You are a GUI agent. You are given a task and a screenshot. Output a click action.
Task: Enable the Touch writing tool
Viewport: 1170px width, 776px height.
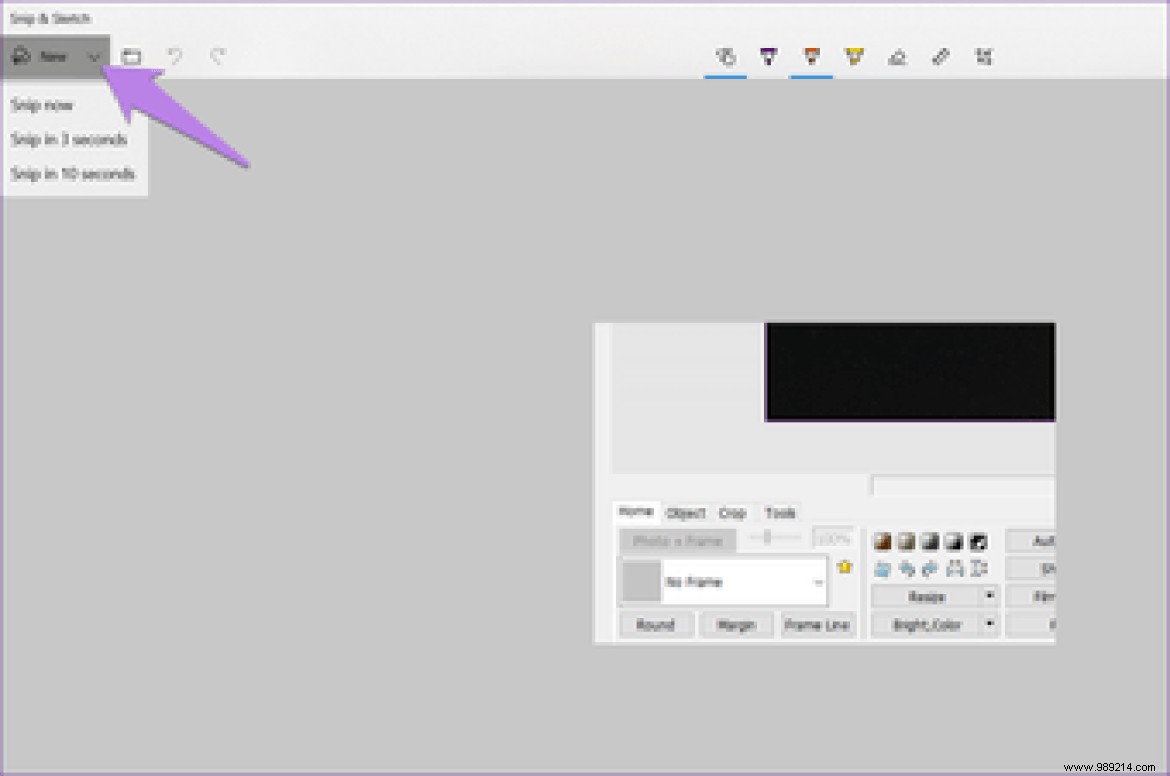[x=725, y=57]
